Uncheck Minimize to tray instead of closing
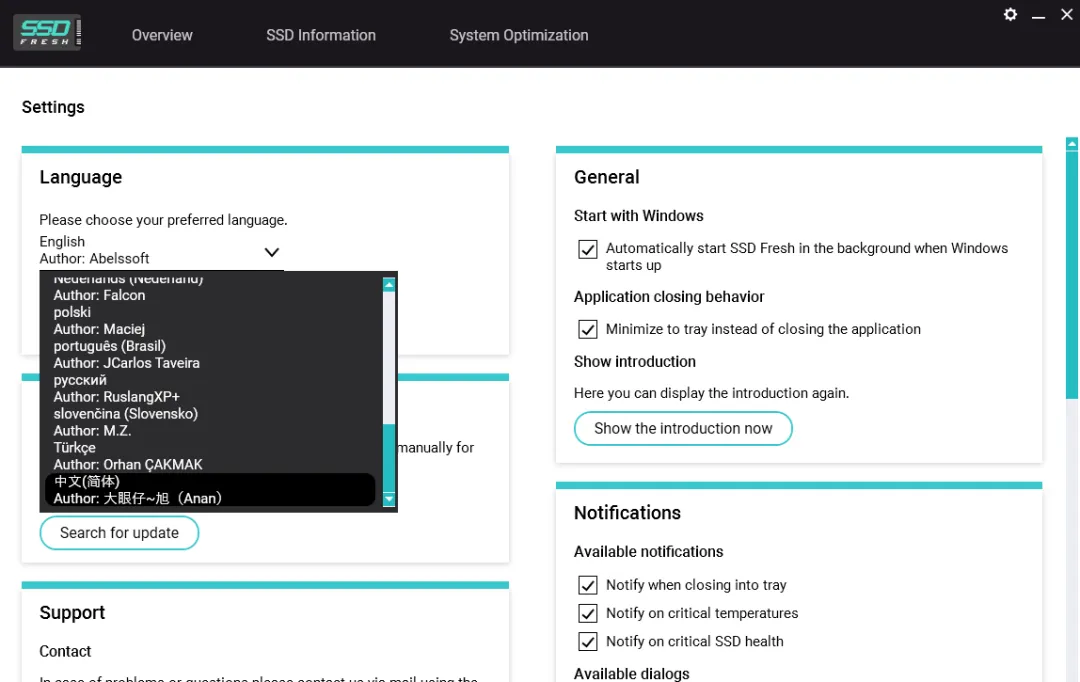The height and width of the screenshot is (682, 1080). click(x=588, y=329)
